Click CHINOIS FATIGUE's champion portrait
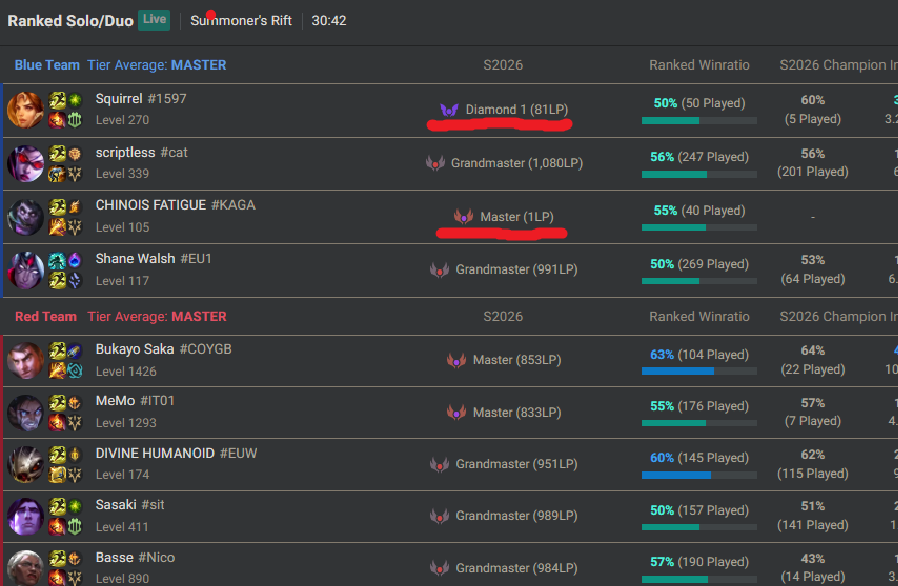898x586 pixels. (25, 217)
